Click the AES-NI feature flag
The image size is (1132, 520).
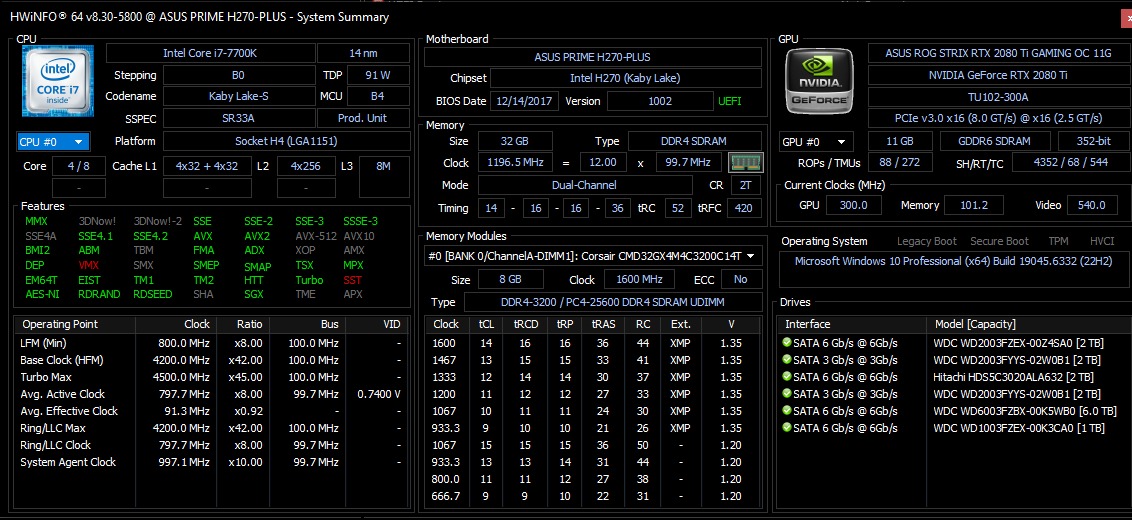click(45, 294)
